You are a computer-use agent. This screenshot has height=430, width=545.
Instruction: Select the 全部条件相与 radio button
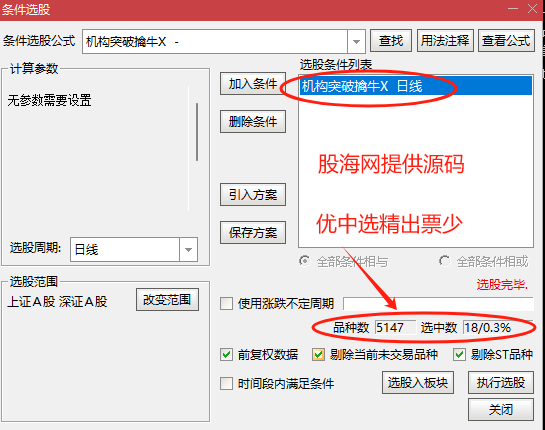304,261
